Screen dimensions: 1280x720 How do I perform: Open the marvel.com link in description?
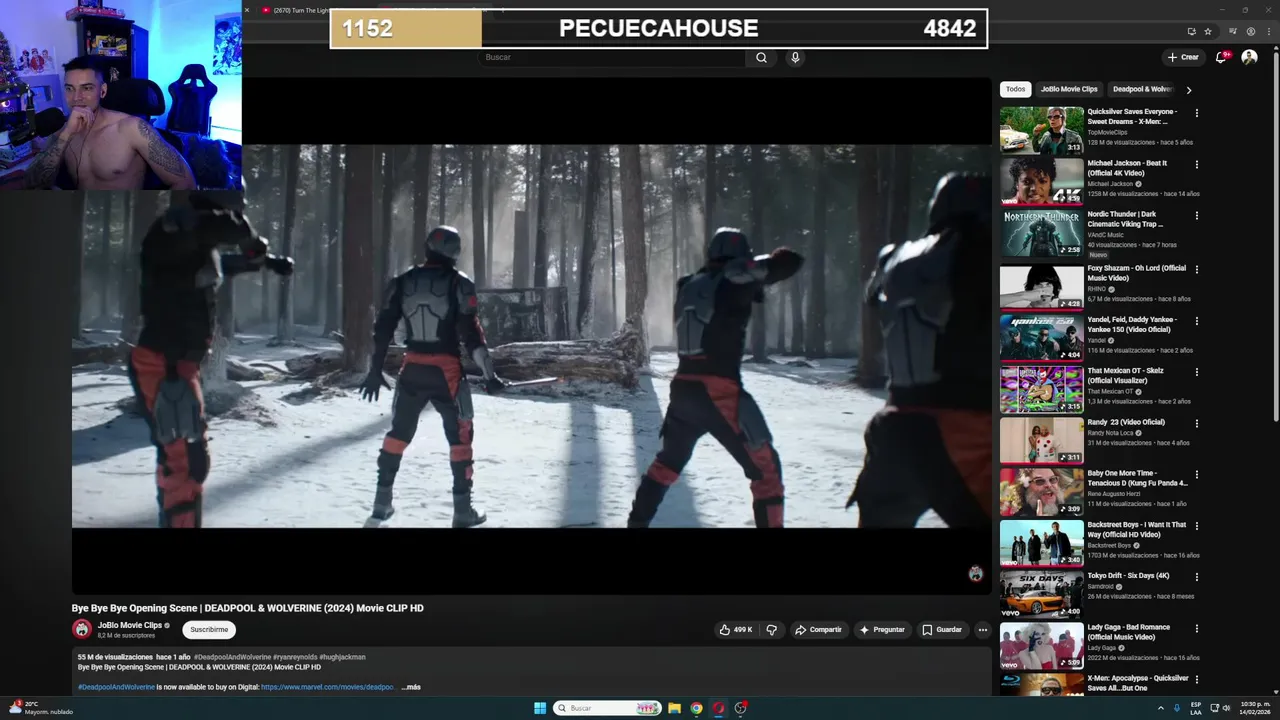click(328, 687)
